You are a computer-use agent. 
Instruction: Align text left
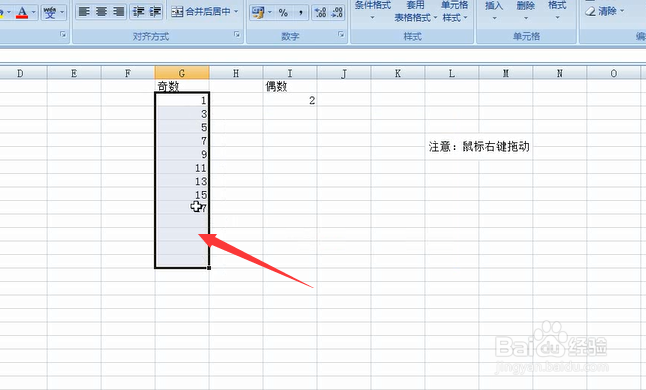[x=84, y=12]
